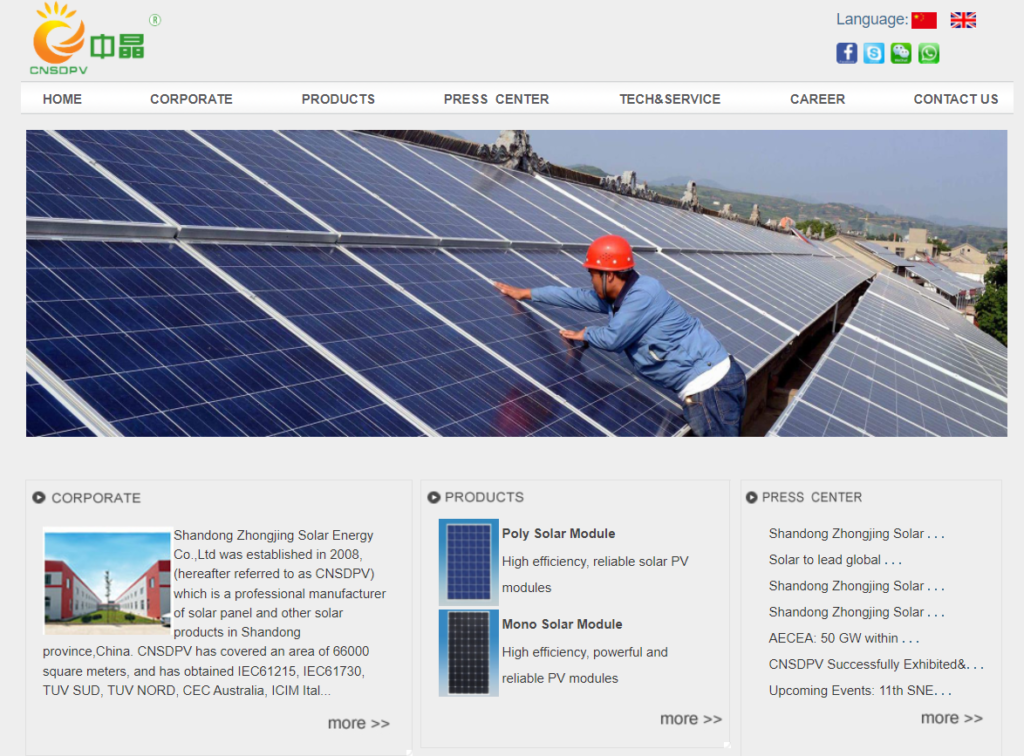The height and width of the screenshot is (756, 1024).
Task: Open 'CNSDPV Successfully Exhibited&' news item
Action: pos(876,664)
